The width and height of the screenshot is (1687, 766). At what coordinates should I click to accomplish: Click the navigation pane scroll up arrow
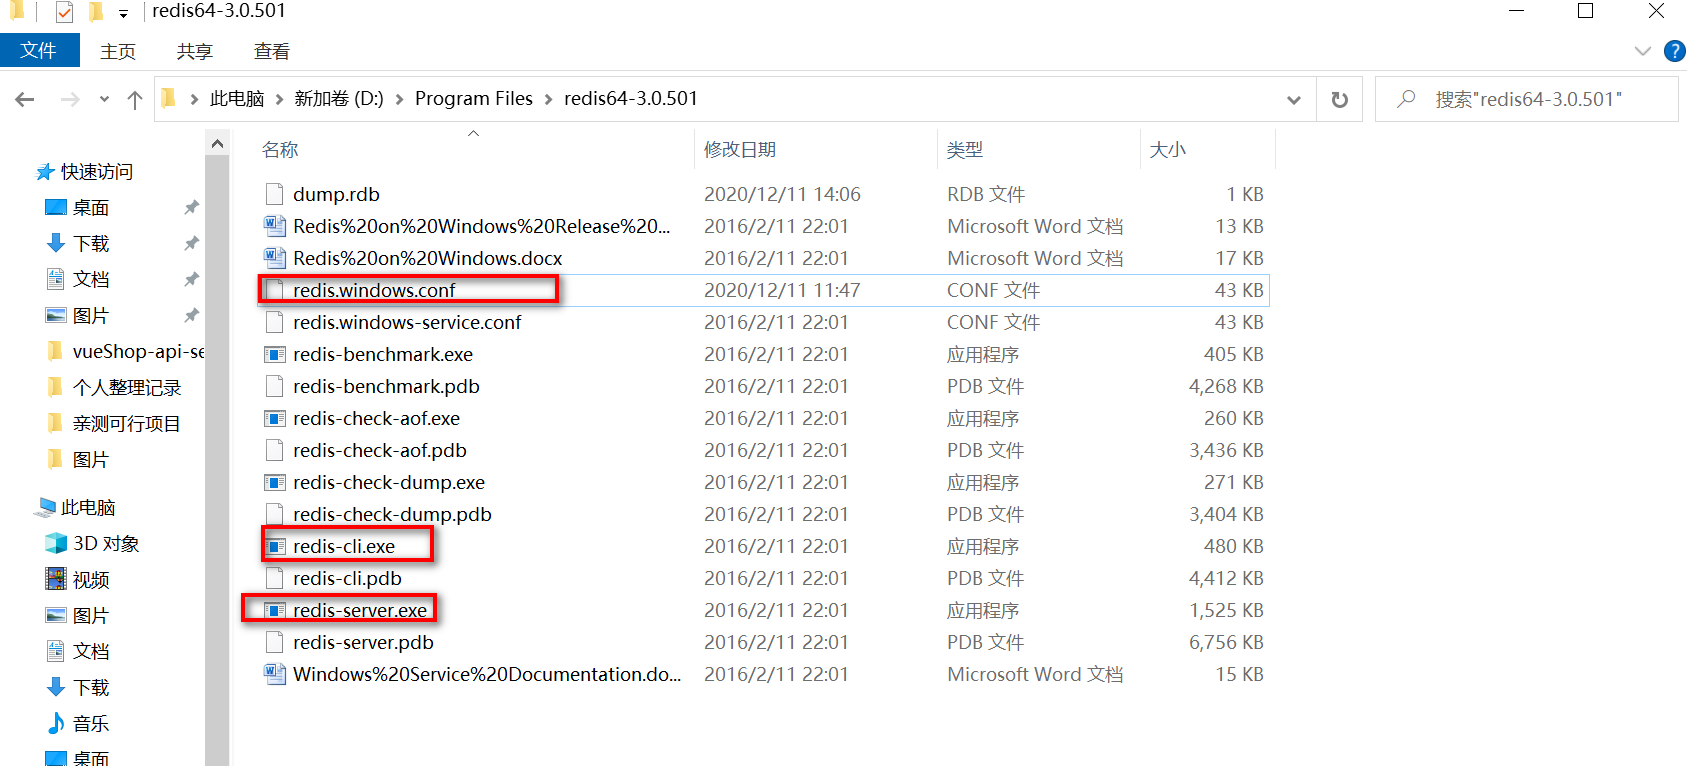pos(217,144)
